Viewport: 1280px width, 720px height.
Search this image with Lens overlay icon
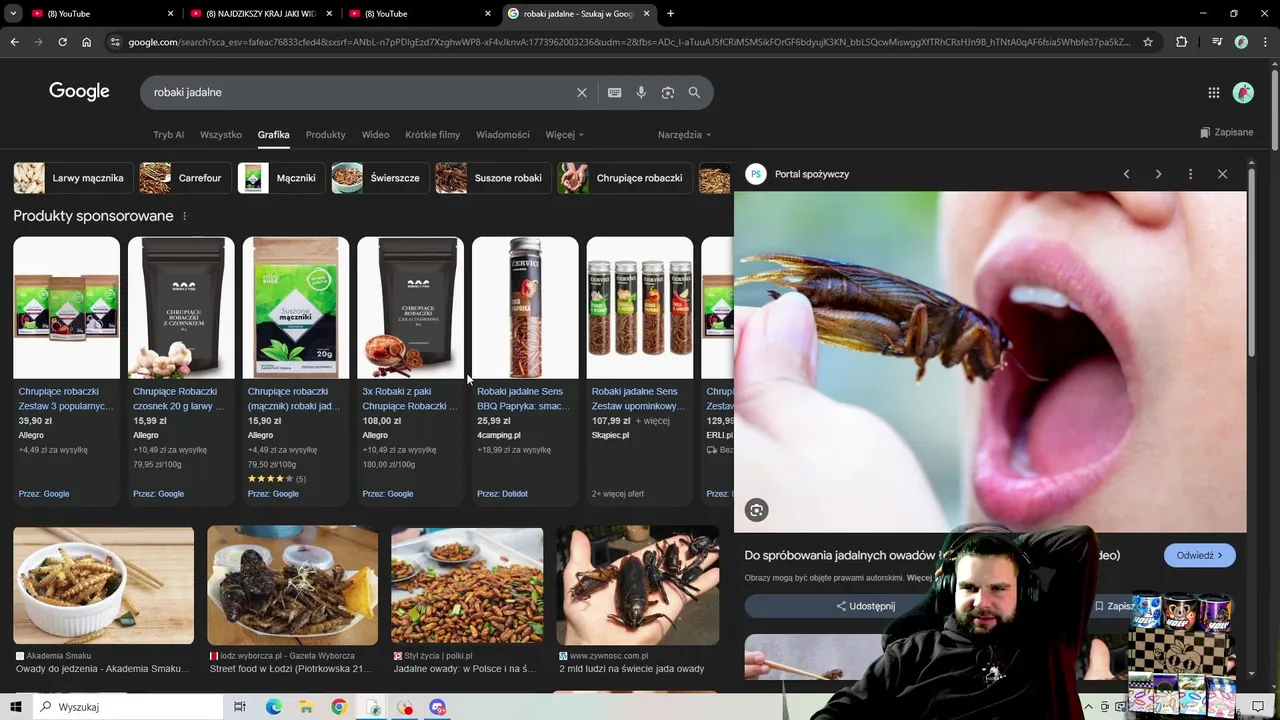[x=757, y=510]
